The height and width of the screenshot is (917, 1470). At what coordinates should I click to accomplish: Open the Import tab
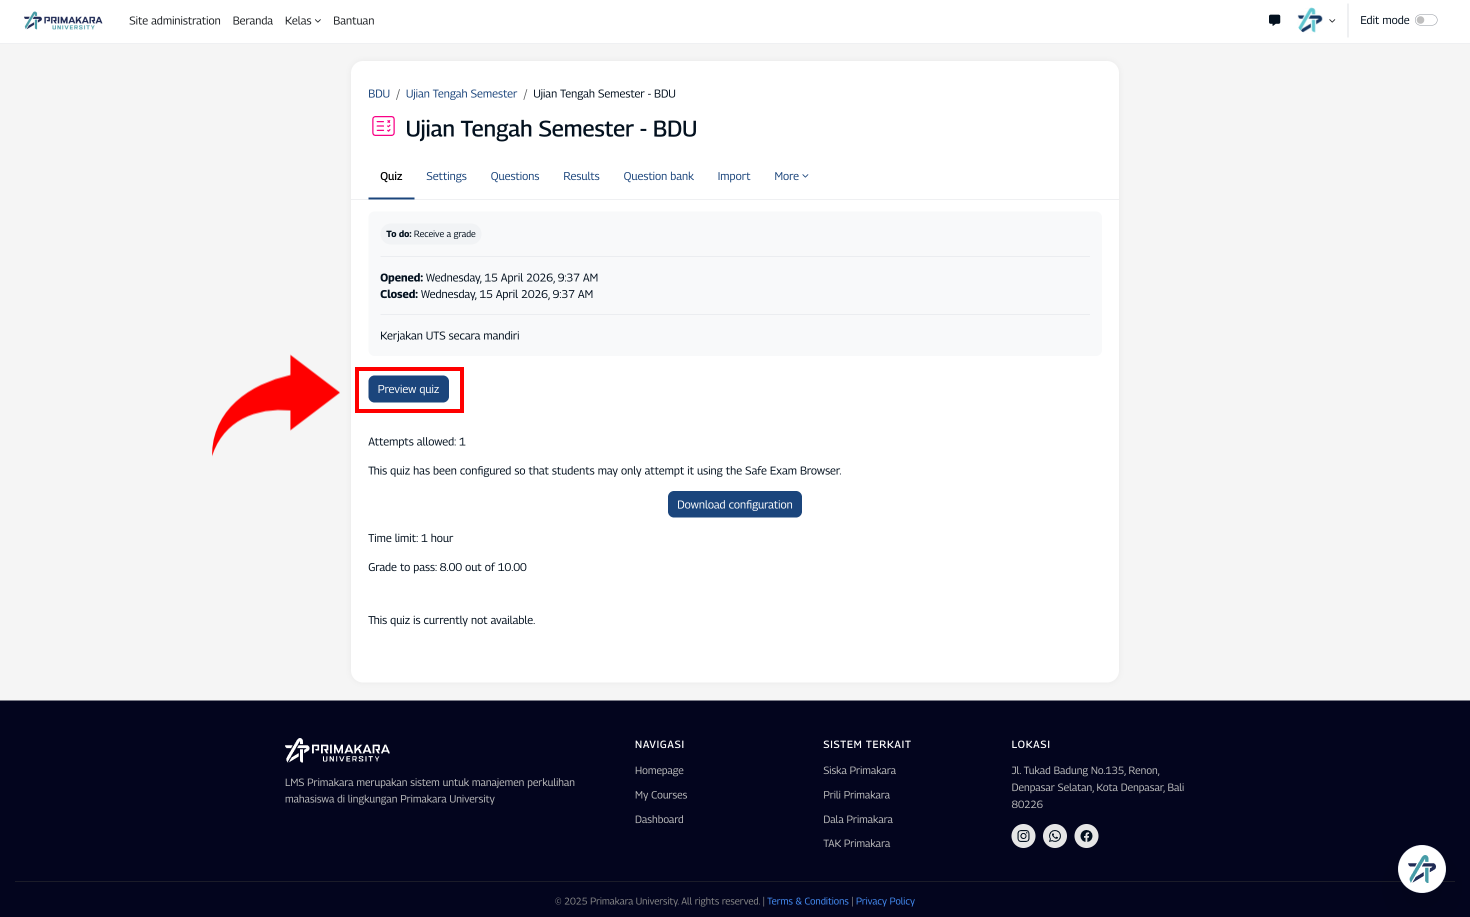pos(734,176)
